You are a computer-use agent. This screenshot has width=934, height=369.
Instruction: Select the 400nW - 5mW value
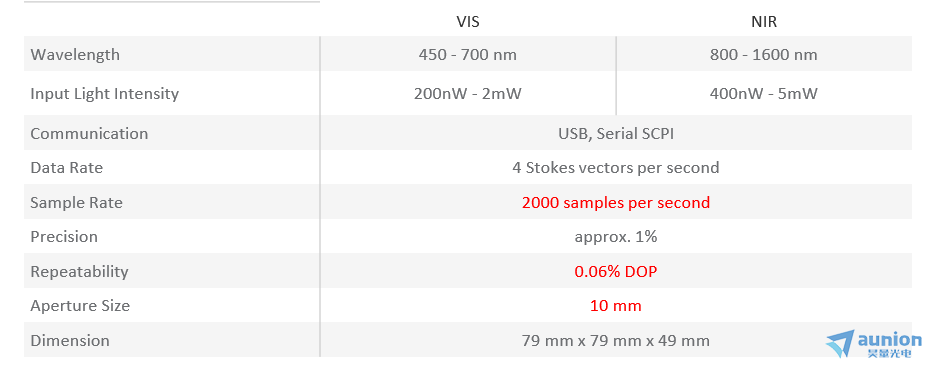click(x=764, y=94)
